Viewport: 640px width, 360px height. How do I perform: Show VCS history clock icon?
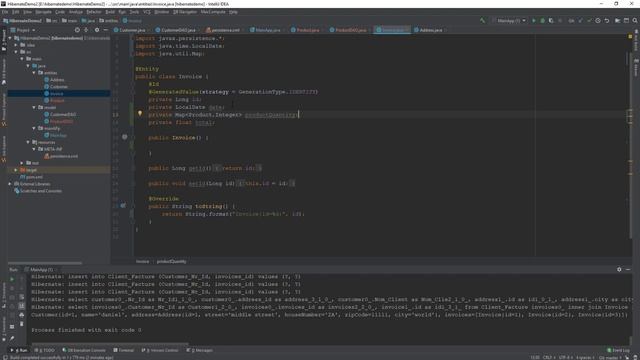tap(598, 20)
